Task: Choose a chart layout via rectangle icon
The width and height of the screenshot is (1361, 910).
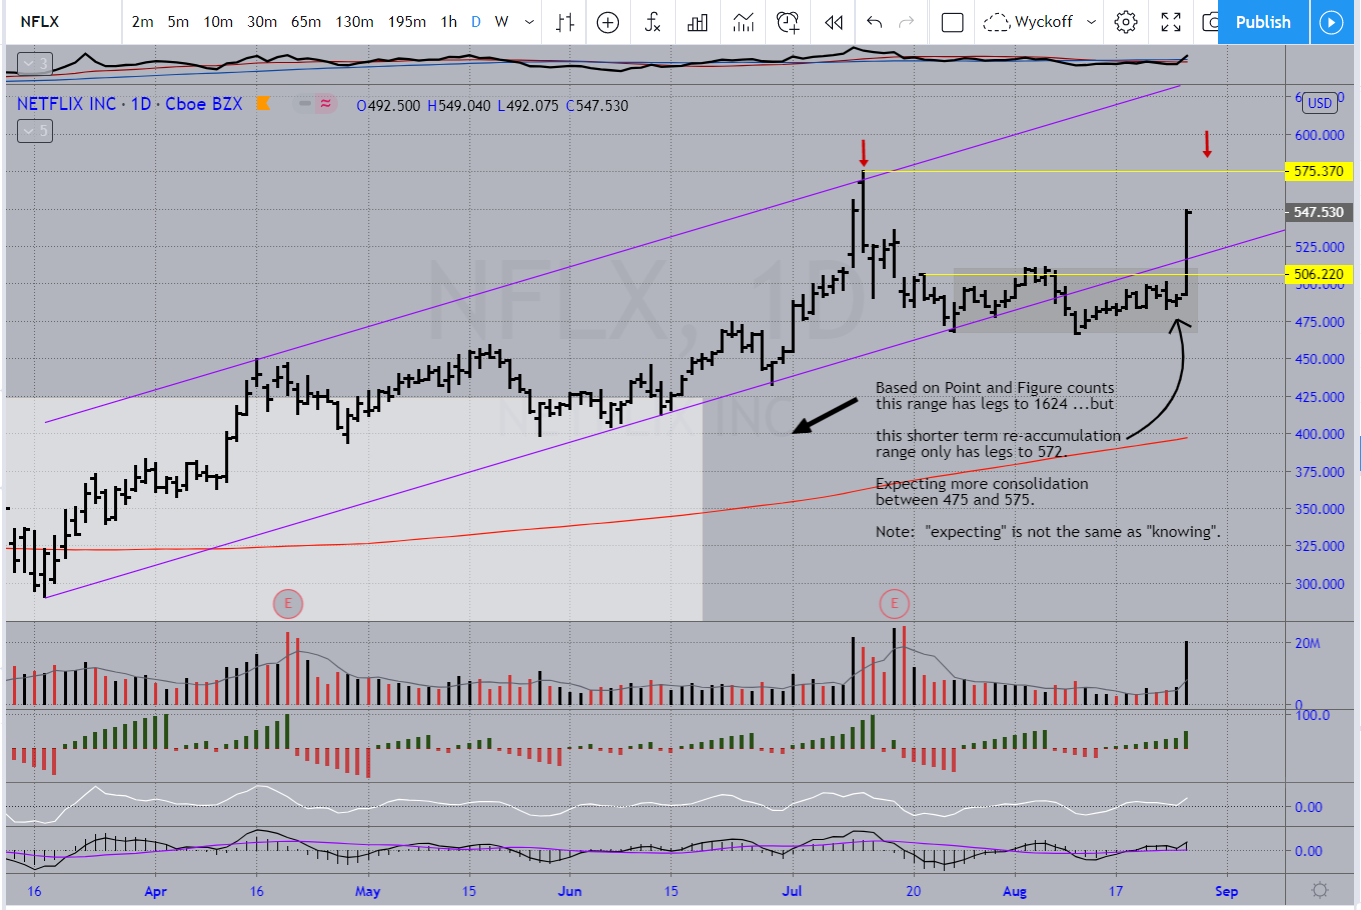Action: tap(953, 22)
